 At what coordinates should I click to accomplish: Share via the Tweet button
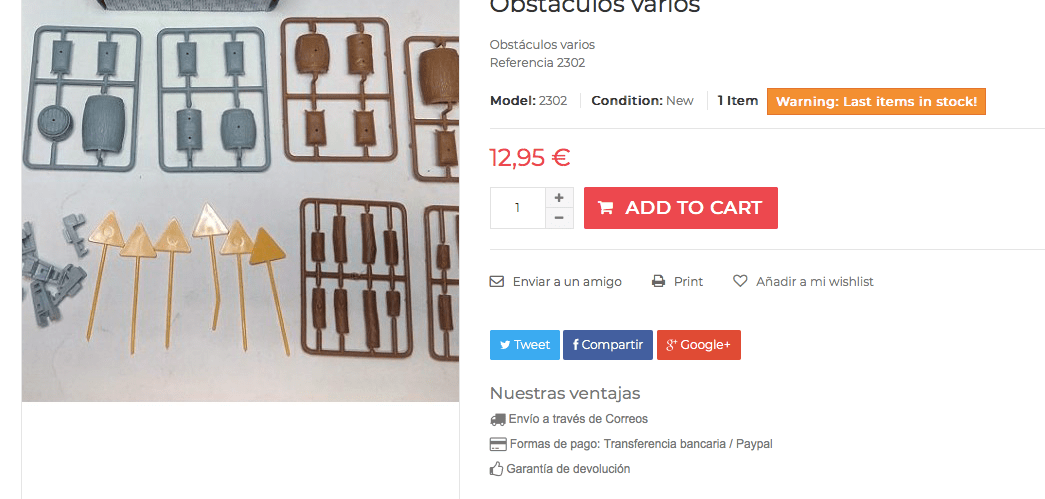coord(524,345)
